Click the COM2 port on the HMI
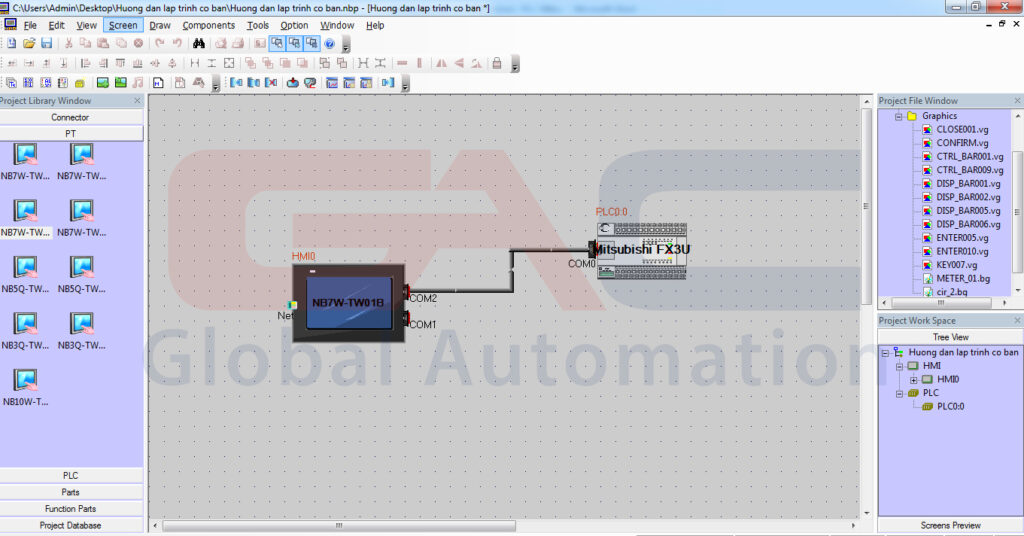 tap(407, 291)
